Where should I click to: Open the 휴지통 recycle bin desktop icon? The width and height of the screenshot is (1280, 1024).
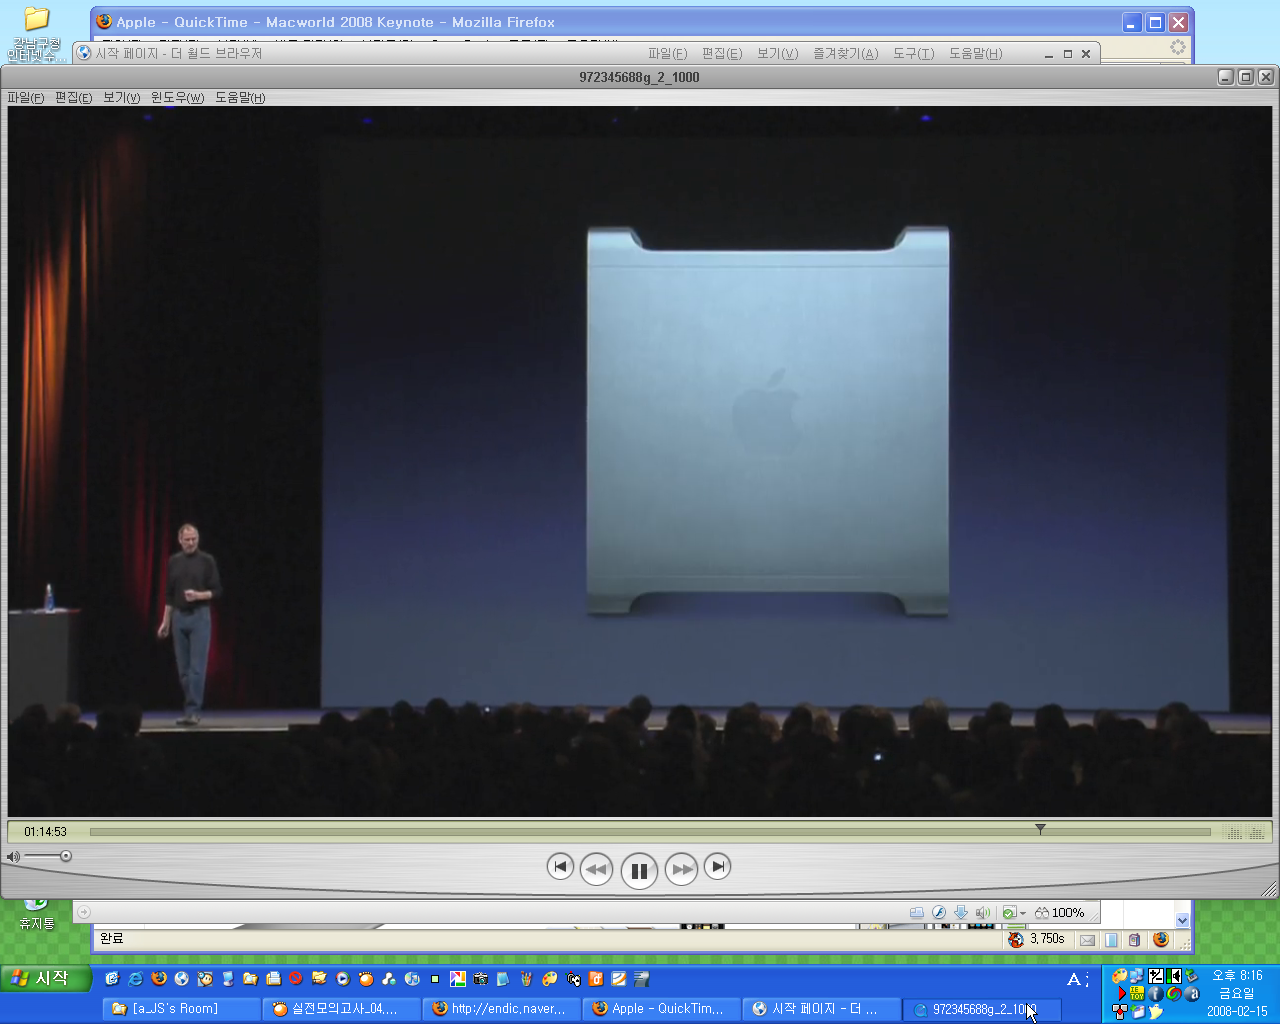[36, 915]
